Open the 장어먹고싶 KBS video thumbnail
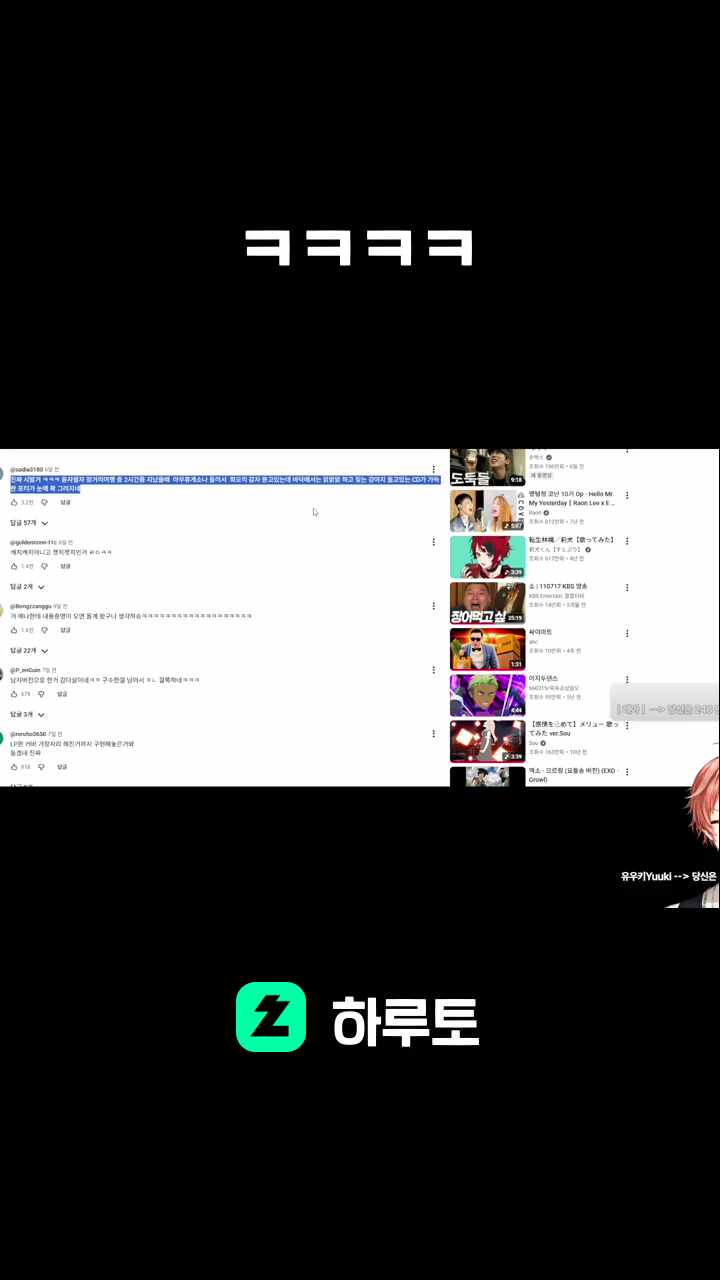This screenshot has height=1280, width=720. click(x=487, y=603)
